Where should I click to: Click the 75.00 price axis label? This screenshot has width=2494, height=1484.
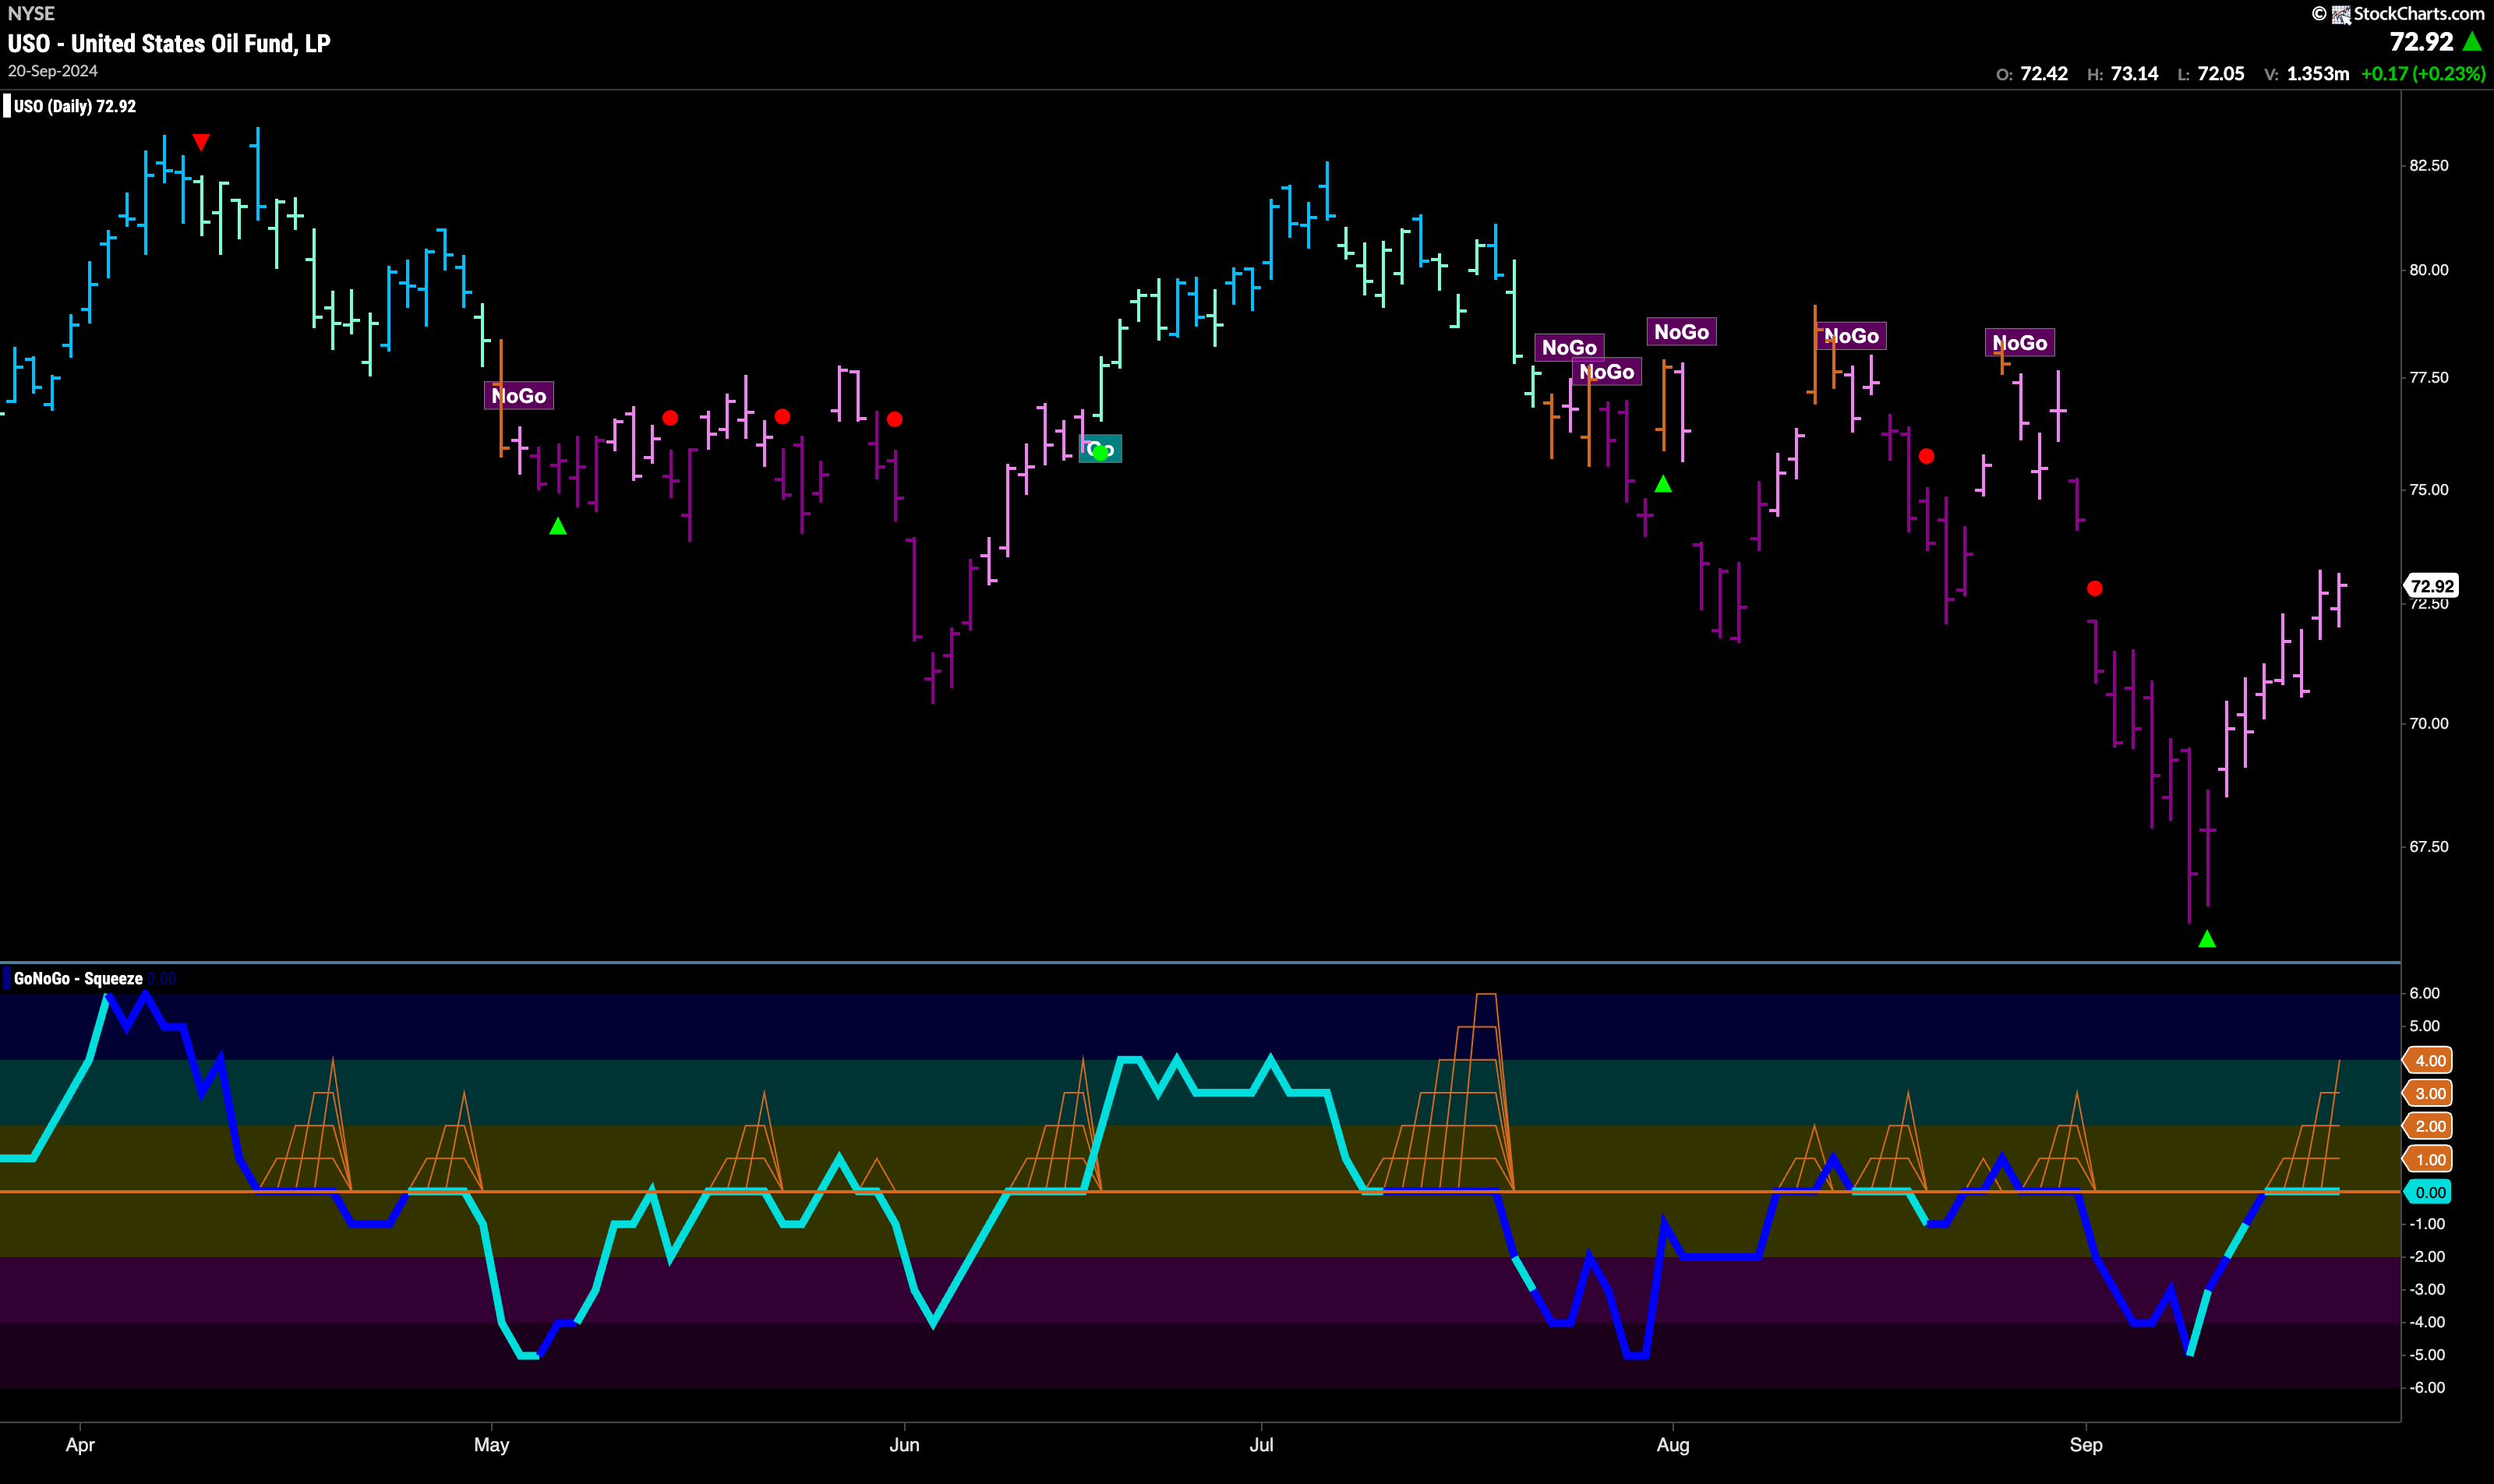pos(2429,490)
